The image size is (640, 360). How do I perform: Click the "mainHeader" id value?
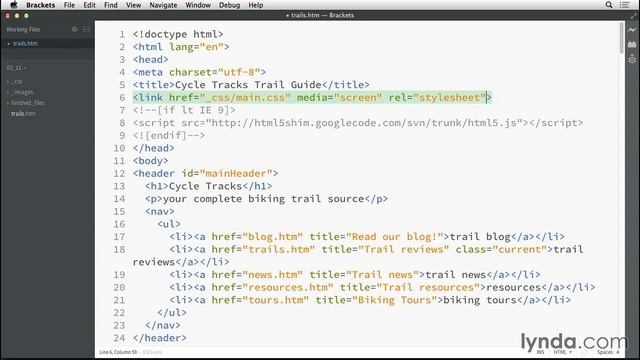(236, 173)
